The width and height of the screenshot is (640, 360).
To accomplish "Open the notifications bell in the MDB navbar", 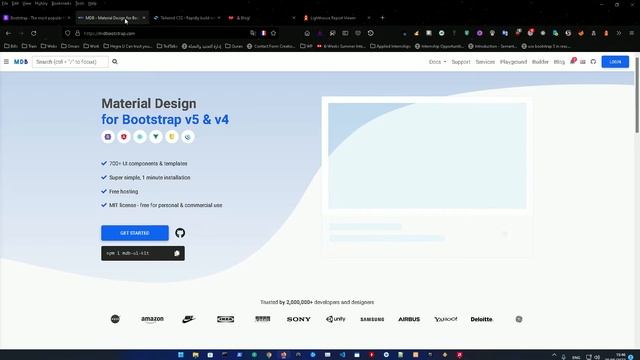I will (572, 61).
